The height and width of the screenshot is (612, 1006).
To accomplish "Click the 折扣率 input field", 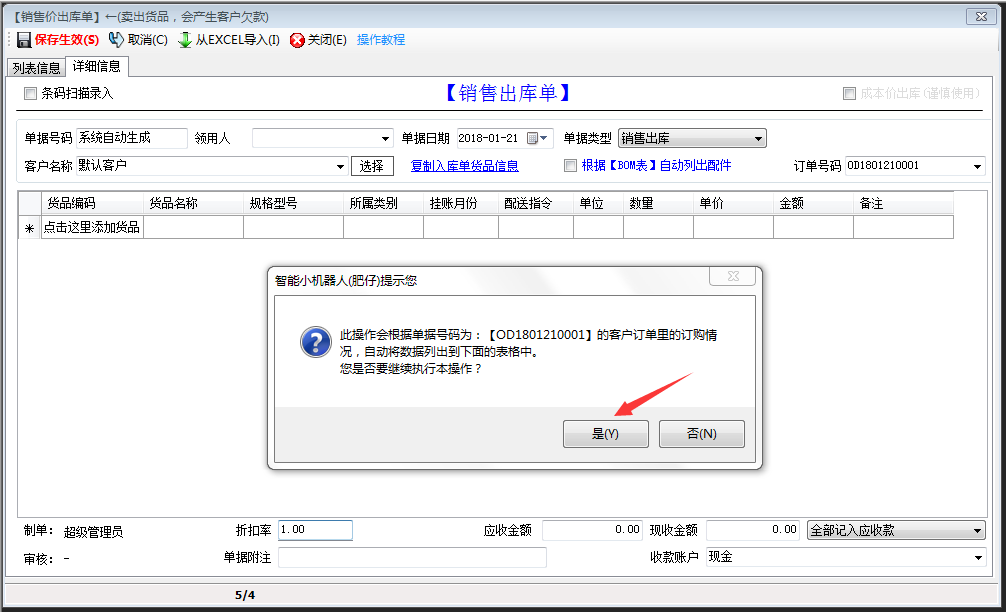I will coord(315,530).
